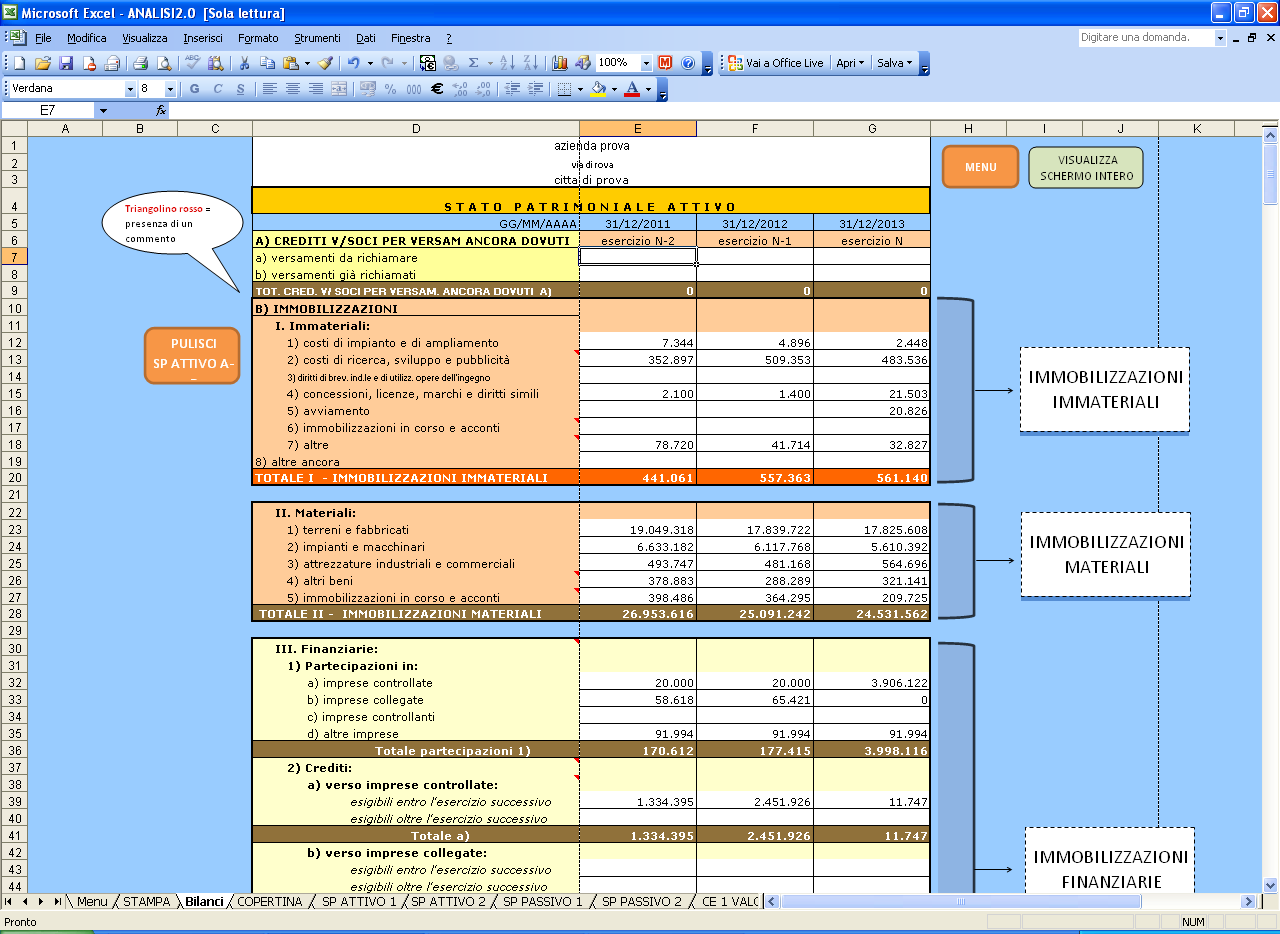Switch to the STAMPA sheet tab
The width and height of the screenshot is (1280, 934).
pos(146,902)
